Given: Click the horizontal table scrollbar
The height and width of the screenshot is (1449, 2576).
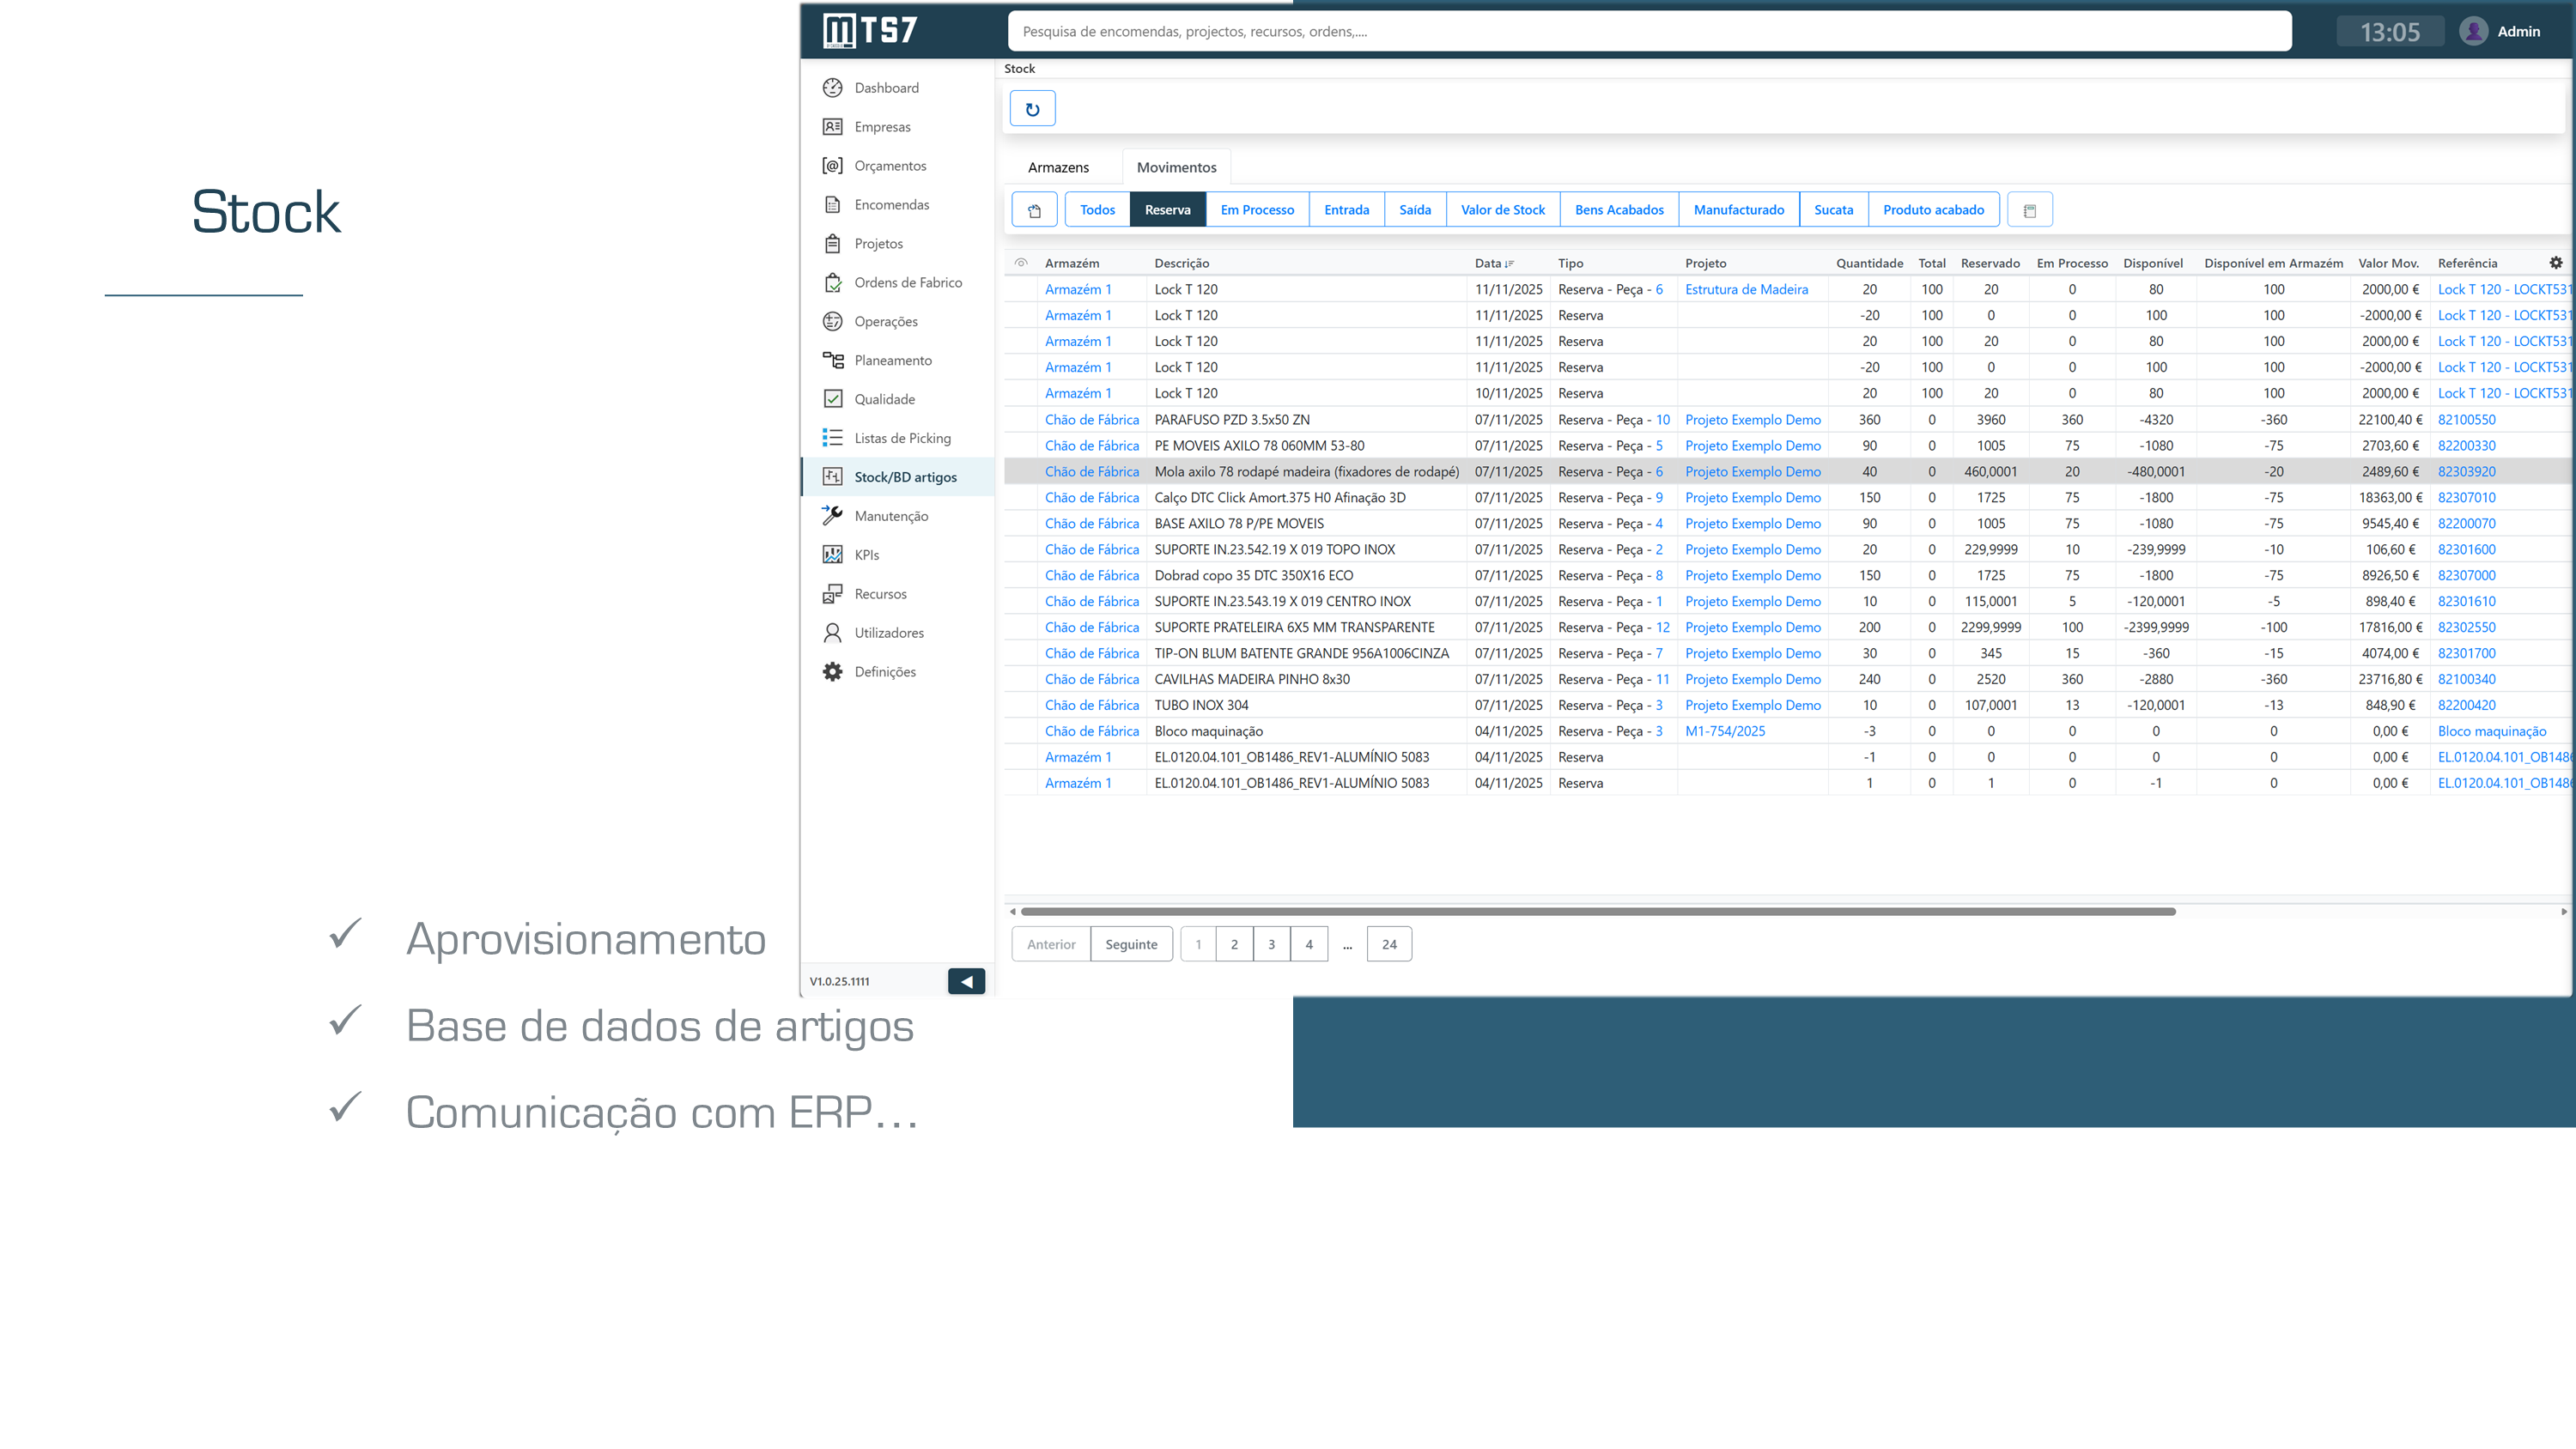Looking at the screenshot, I should pyautogui.click(x=1597, y=911).
